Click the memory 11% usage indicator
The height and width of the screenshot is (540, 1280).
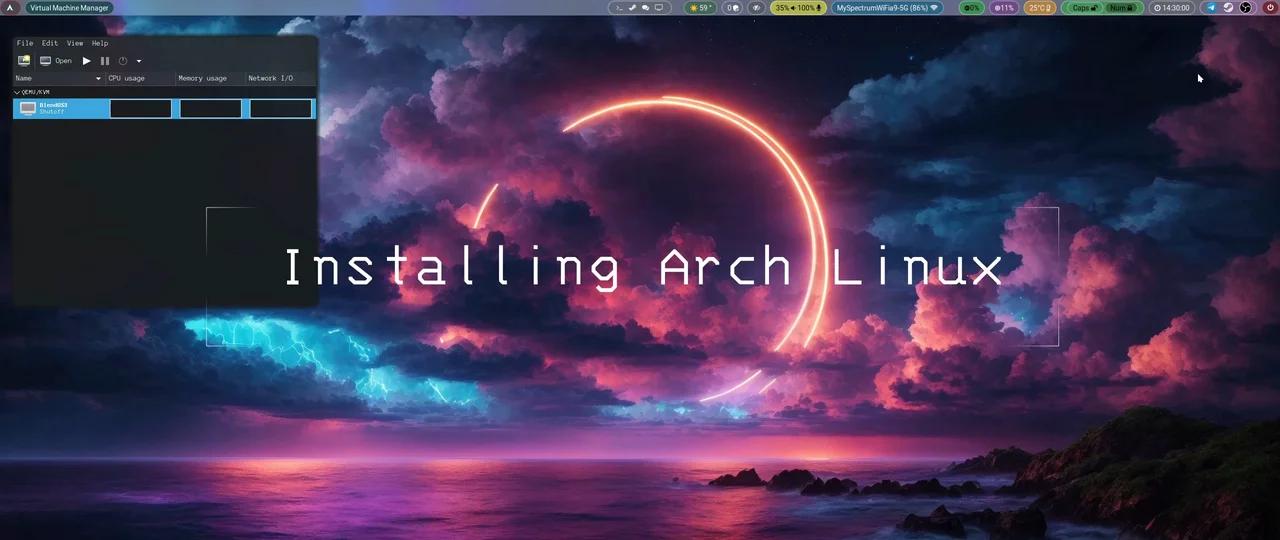(x=1003, y=7)
